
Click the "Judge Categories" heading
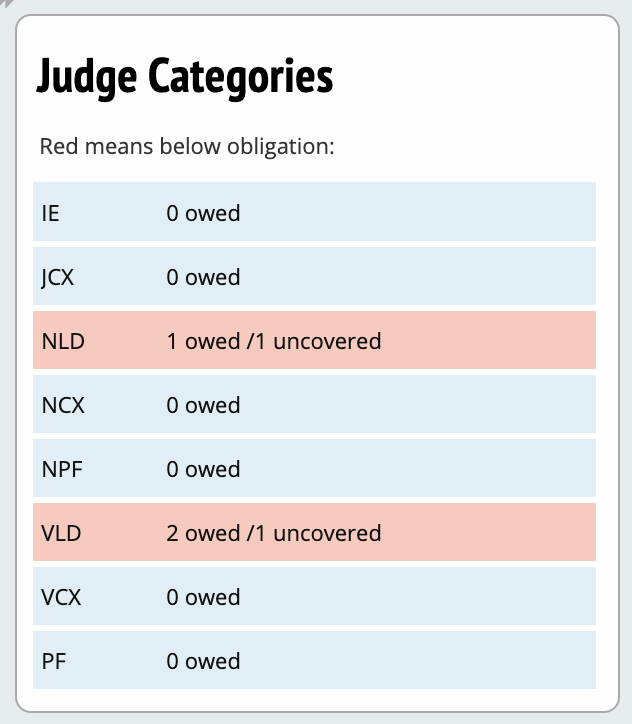click(x=185, y=76)
